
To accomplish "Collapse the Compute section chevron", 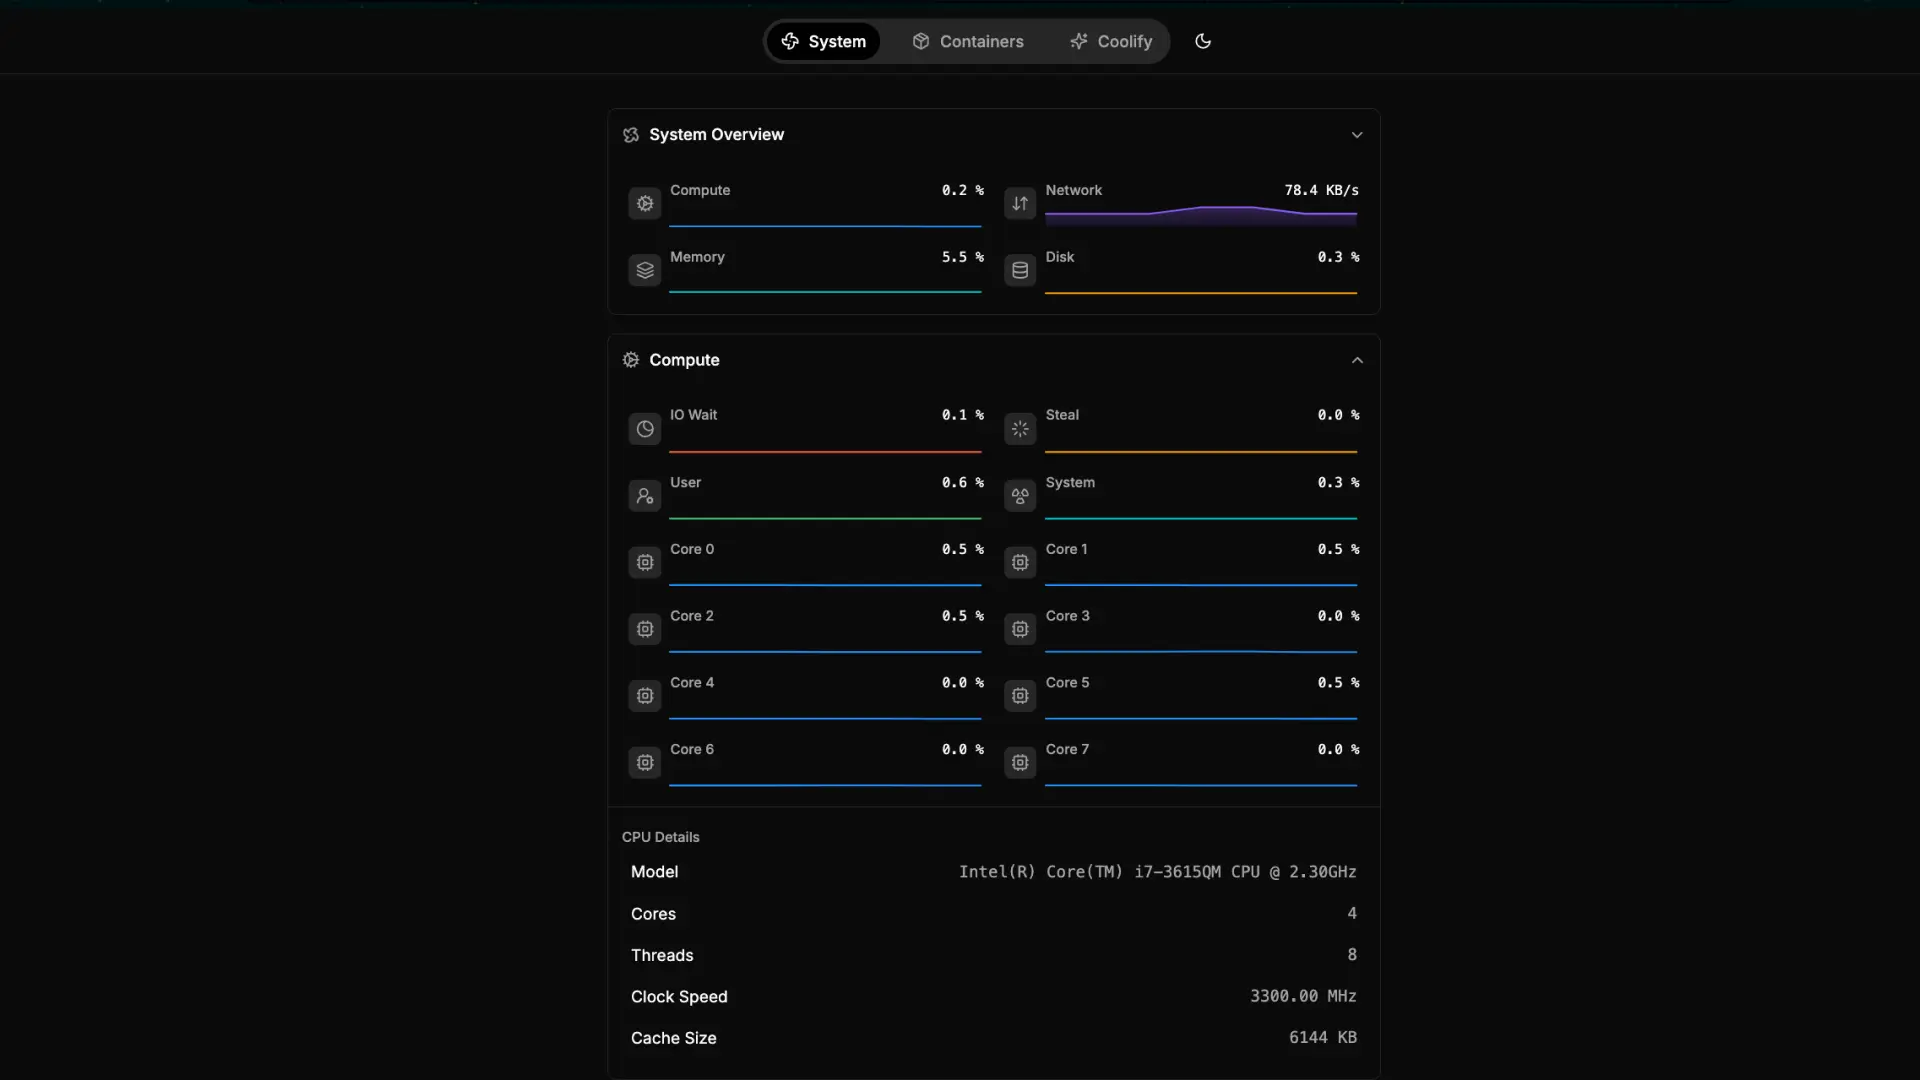I will [1357, 360].
